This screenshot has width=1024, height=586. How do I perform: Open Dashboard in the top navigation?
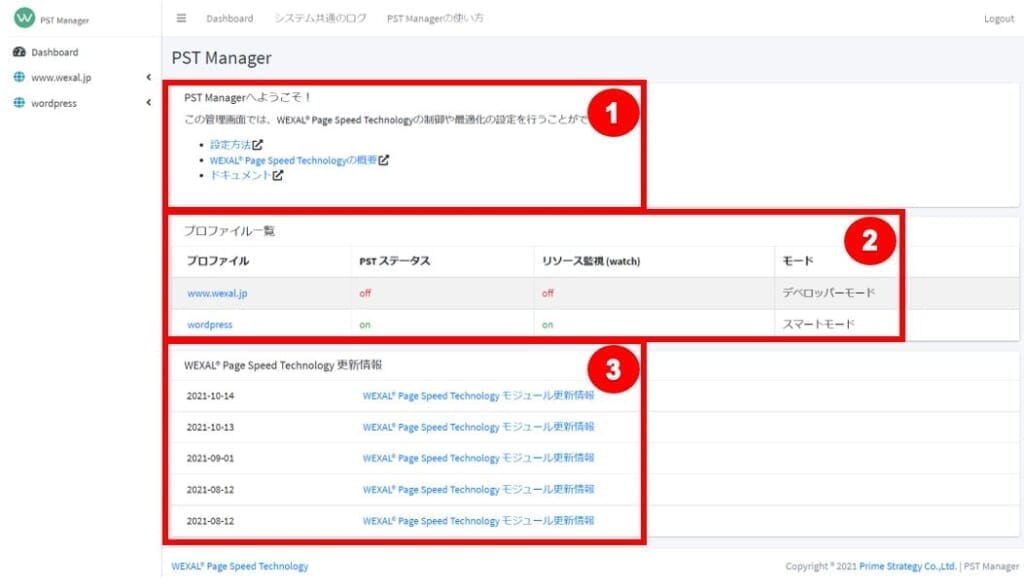click(229, 18)
